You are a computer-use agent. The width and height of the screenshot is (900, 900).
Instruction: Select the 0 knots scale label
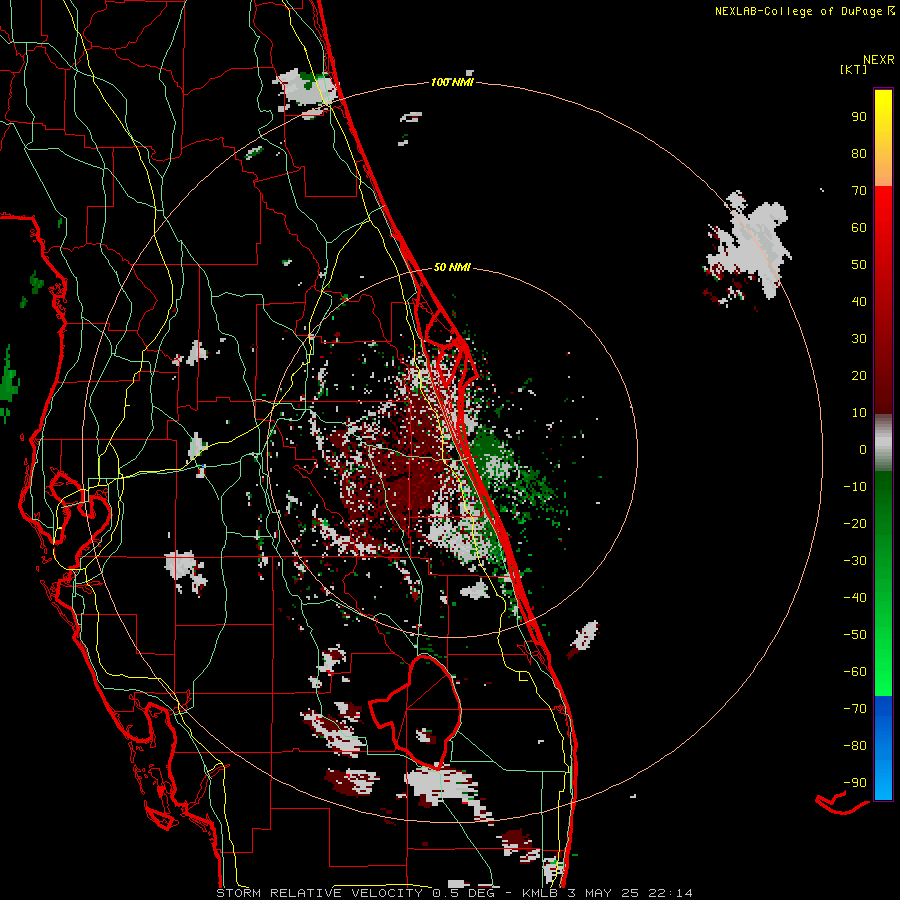click(x=863, y=450)
